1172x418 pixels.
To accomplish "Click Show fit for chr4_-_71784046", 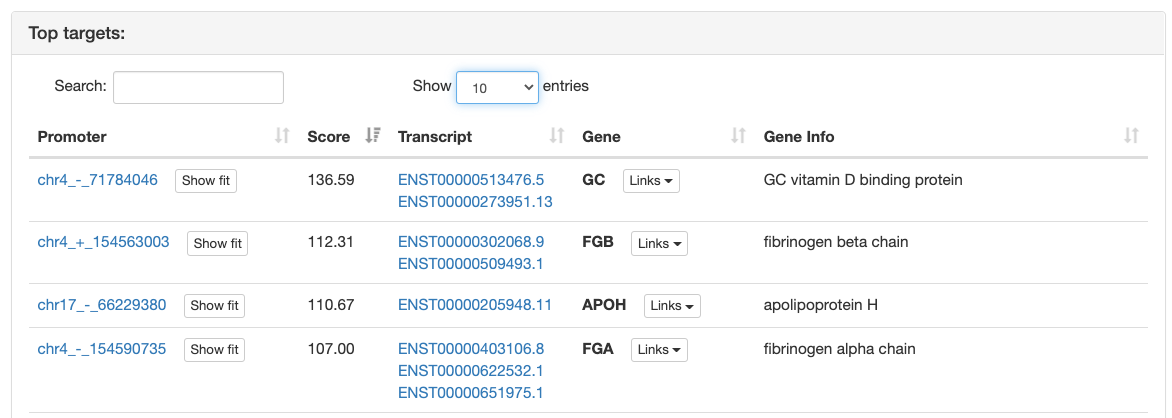I will point(206,181).
